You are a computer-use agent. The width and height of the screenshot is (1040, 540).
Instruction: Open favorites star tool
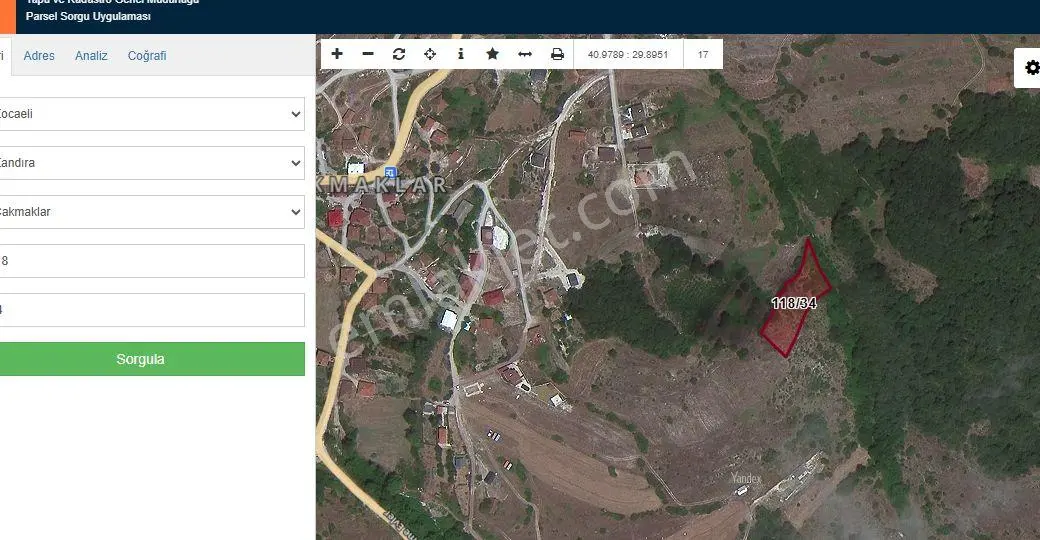click(492, 54)
